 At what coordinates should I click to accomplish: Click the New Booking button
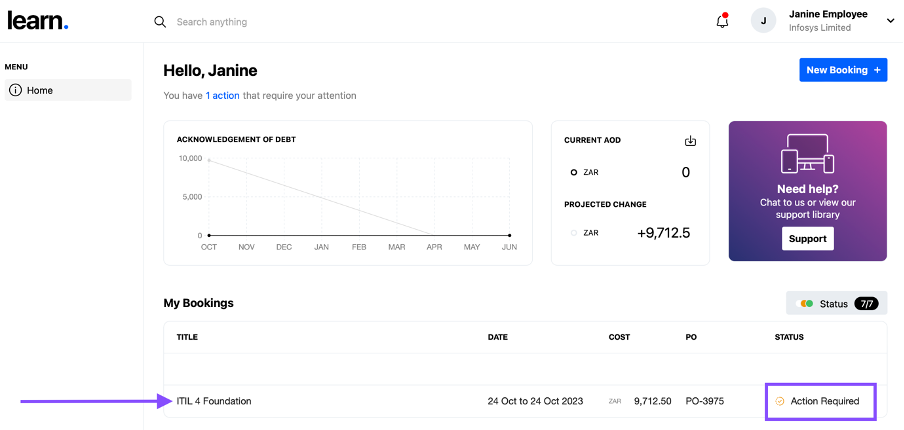tap(843, 70)
